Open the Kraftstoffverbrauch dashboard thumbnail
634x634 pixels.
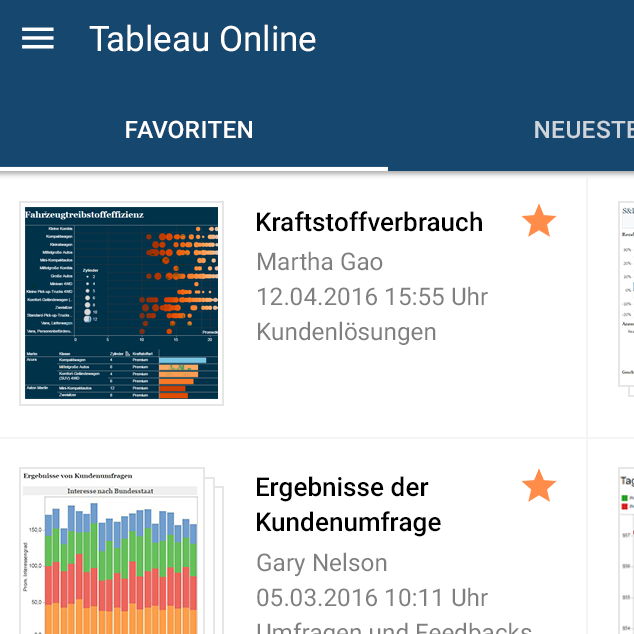[x=121, y=303]
